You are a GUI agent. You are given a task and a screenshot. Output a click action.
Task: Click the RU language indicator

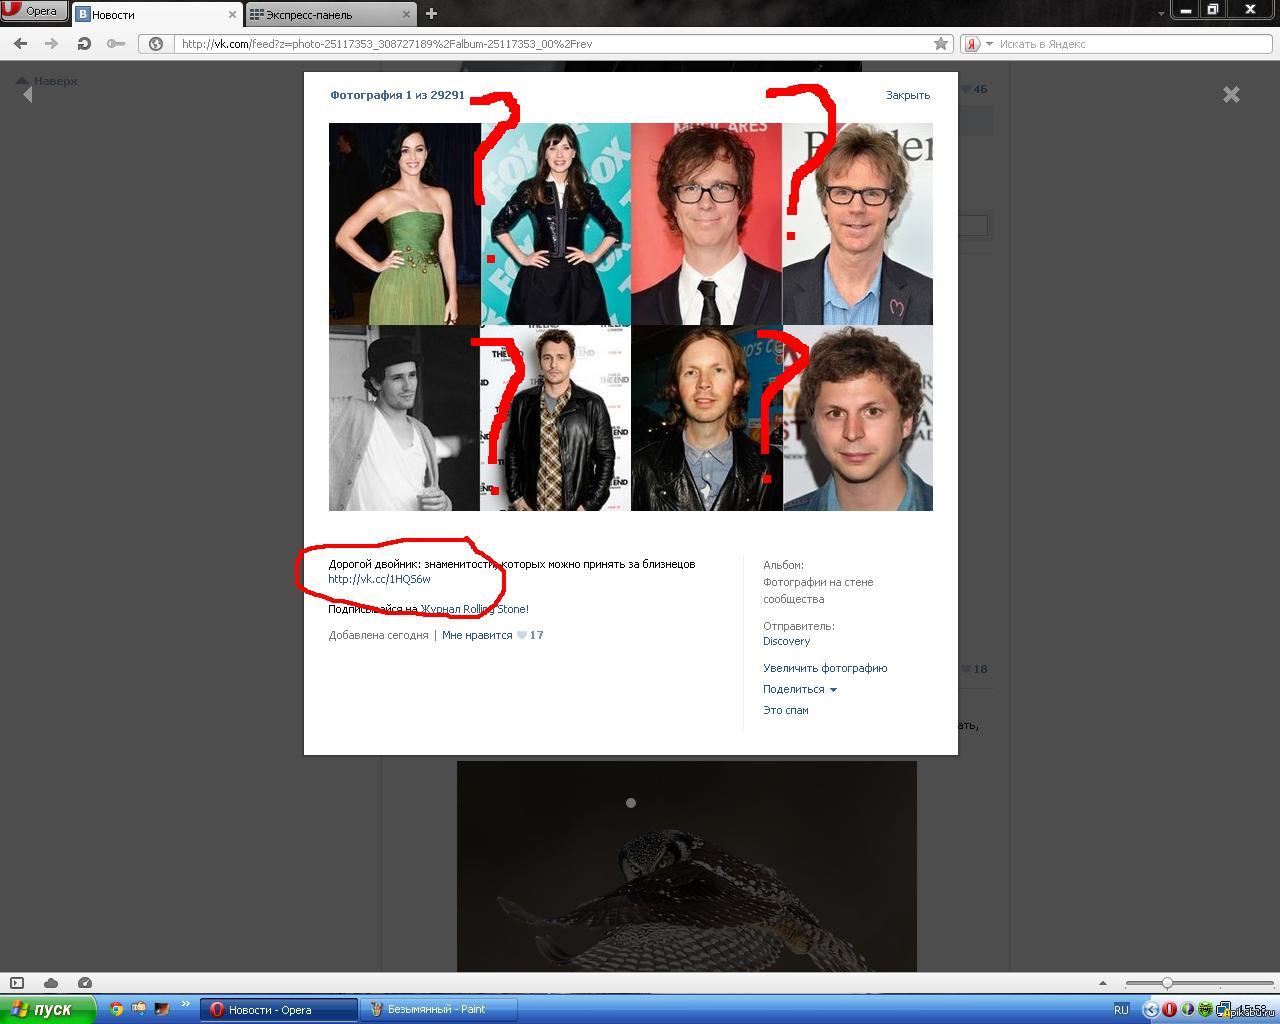tap(1121, 1010)
